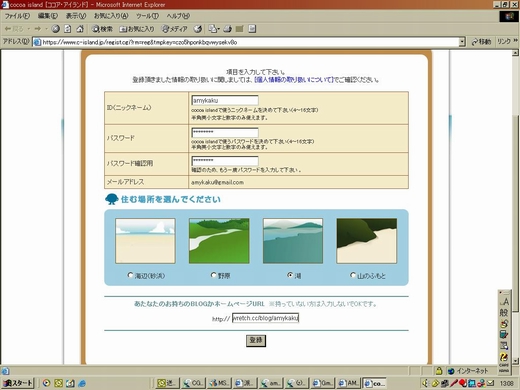Click the envelope icon in the system tray
This screenshot has height=390, width=520.
(490, 383)
